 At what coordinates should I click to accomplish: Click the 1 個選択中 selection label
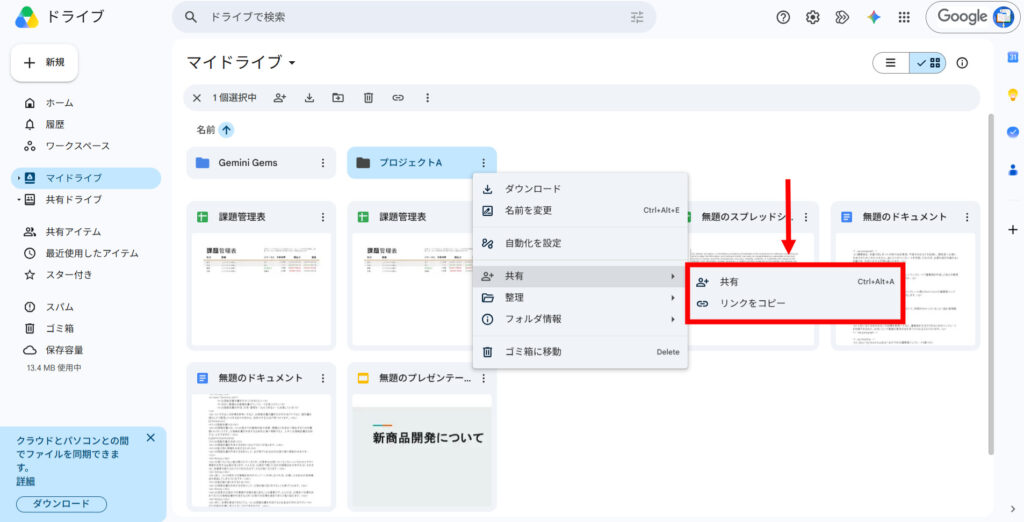pos(234,98)
